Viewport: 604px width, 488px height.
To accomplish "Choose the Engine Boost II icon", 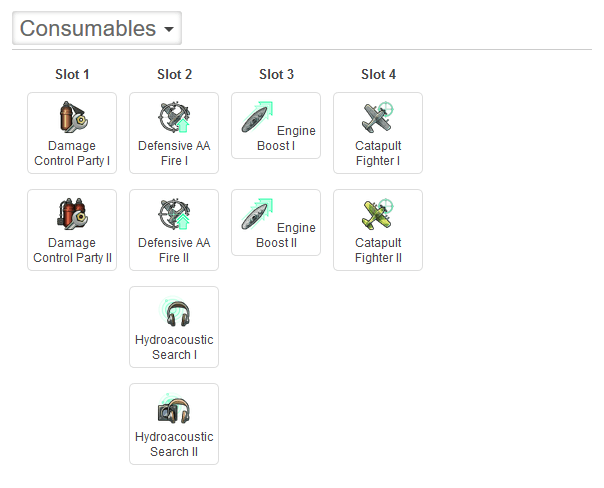I will pyautogui.click(x=257, y=215).
